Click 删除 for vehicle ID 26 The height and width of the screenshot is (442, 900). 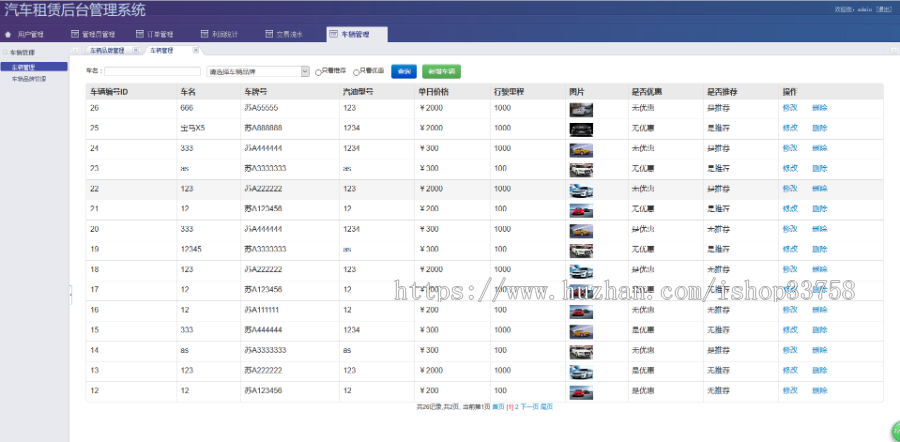click(x=820, y=108)
